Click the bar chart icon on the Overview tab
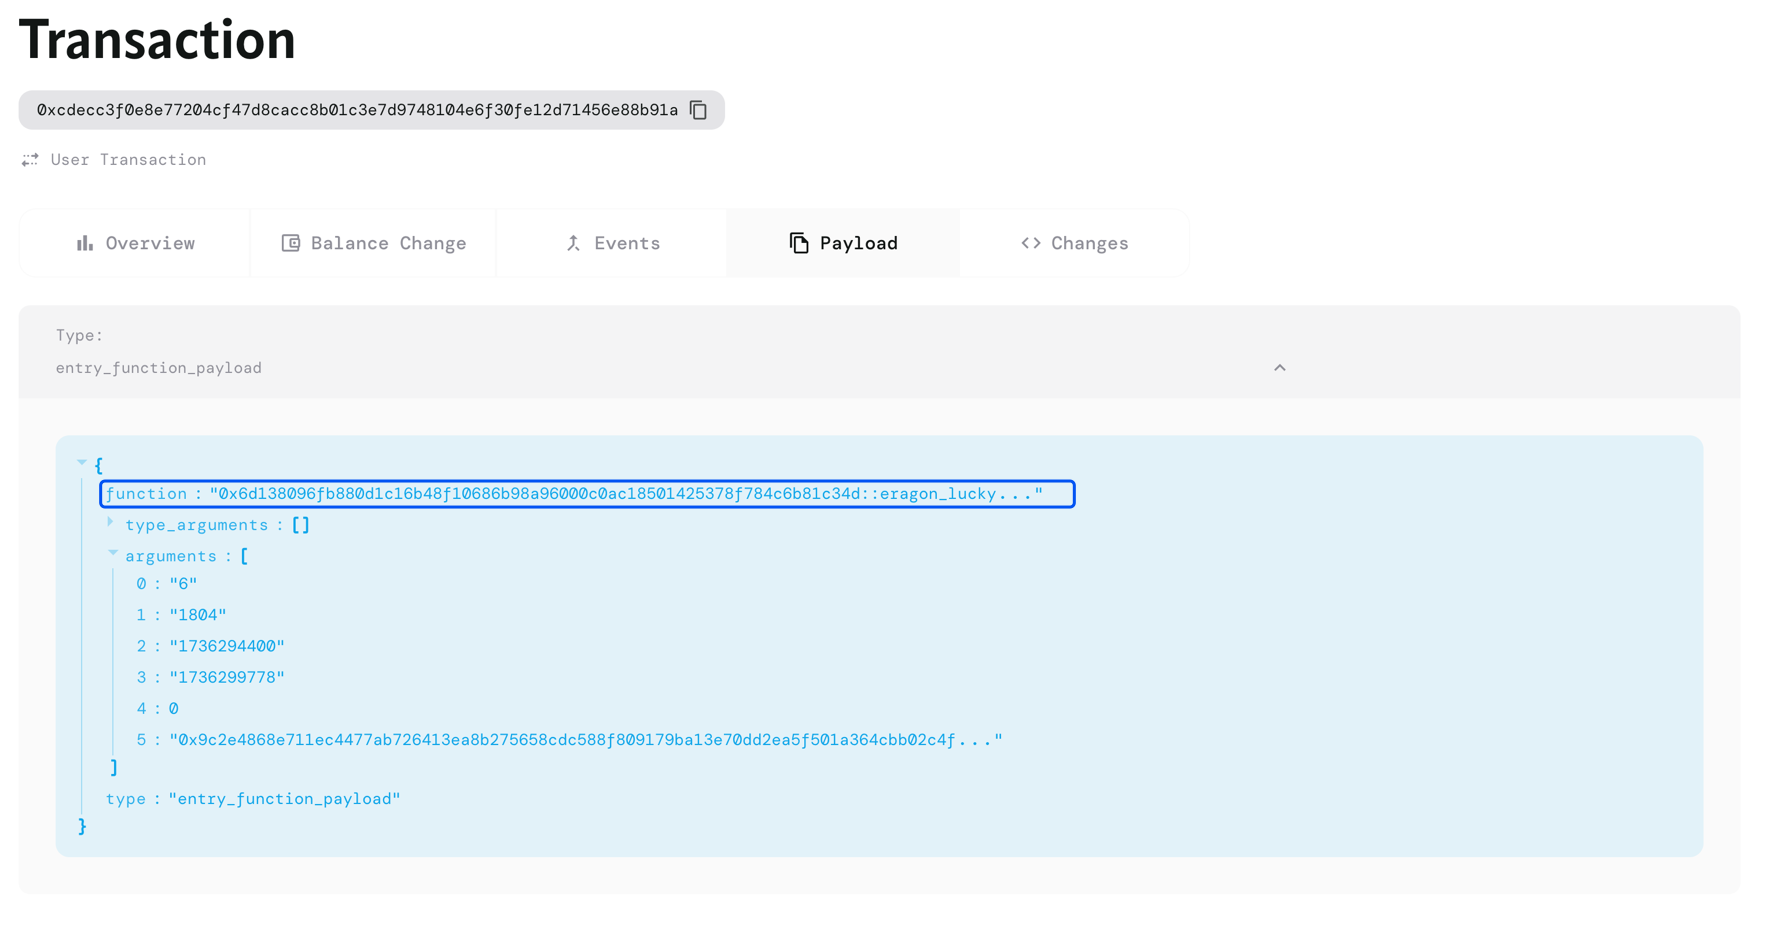The width and height of the screenshot is (1773, 925). tap(86, 242)
